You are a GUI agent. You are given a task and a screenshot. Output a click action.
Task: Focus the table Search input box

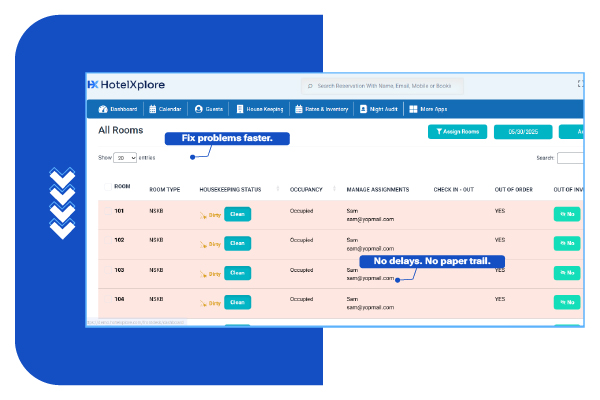[570, 158]
